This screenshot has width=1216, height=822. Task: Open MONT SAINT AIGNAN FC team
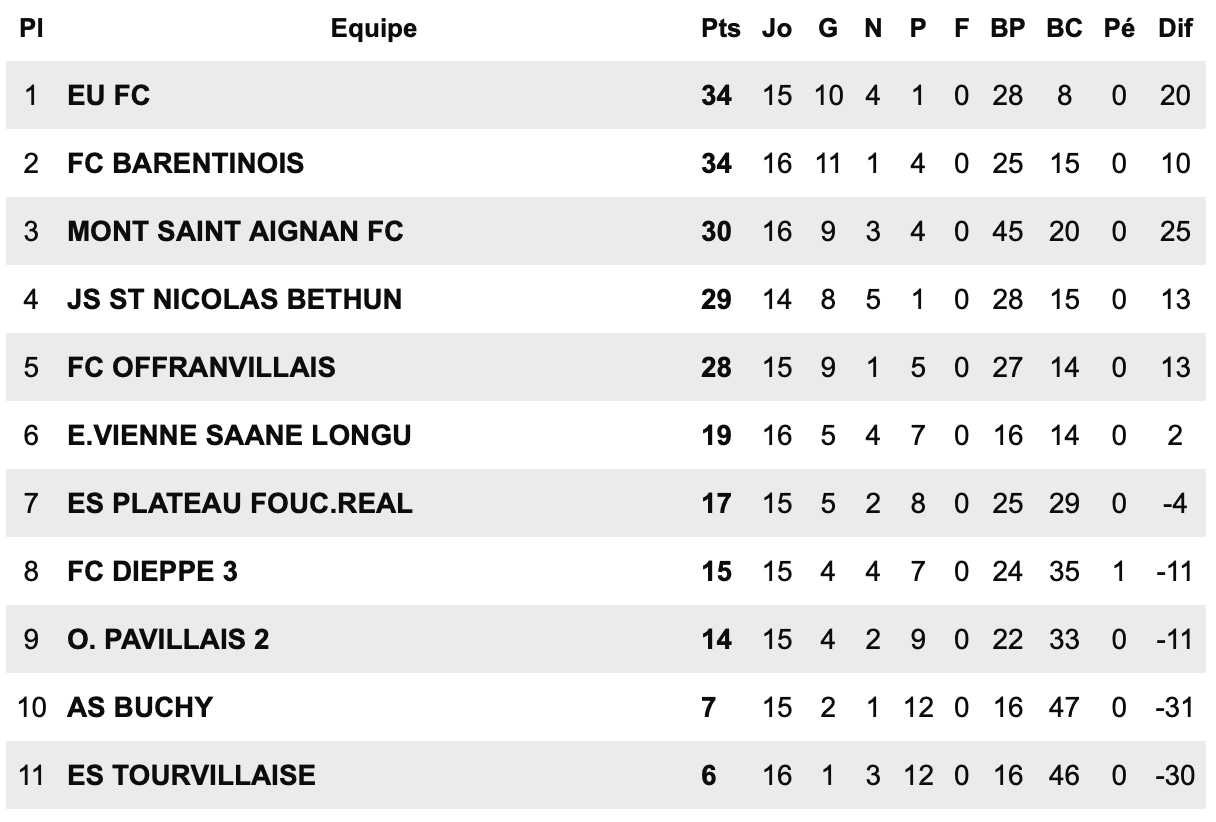click(235, 231)
